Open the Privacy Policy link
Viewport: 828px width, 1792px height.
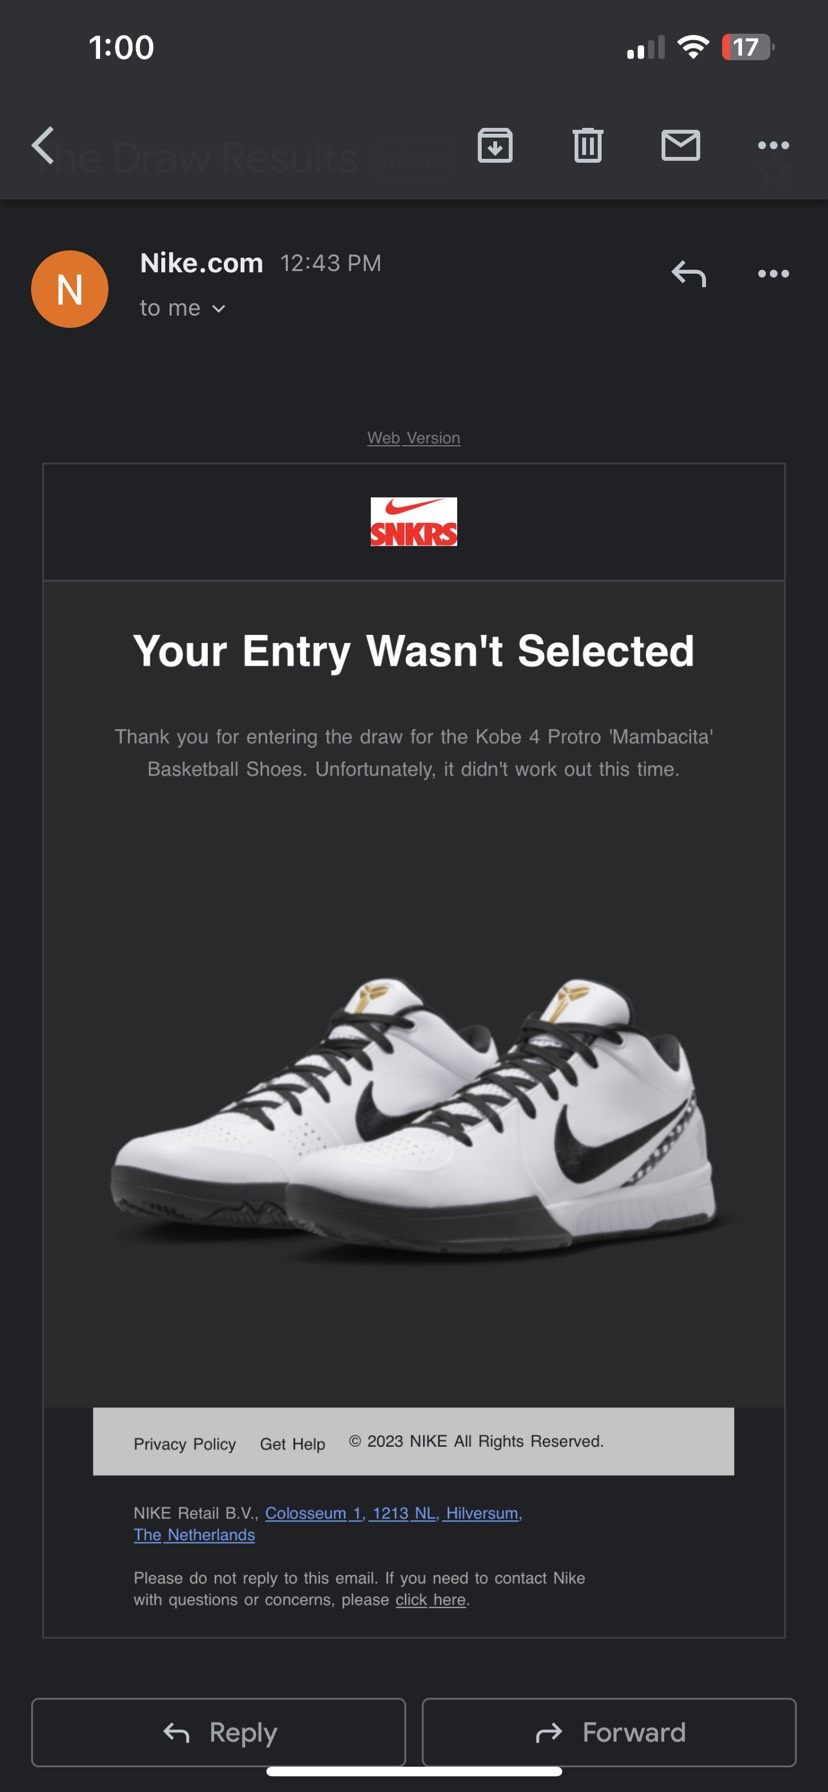(x=185, y=1444)
